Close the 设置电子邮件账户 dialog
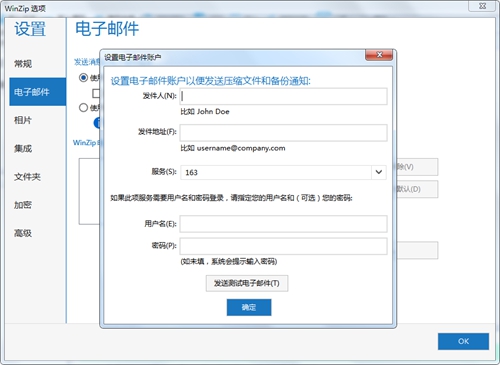500x365 pixels. coord(379,55)
